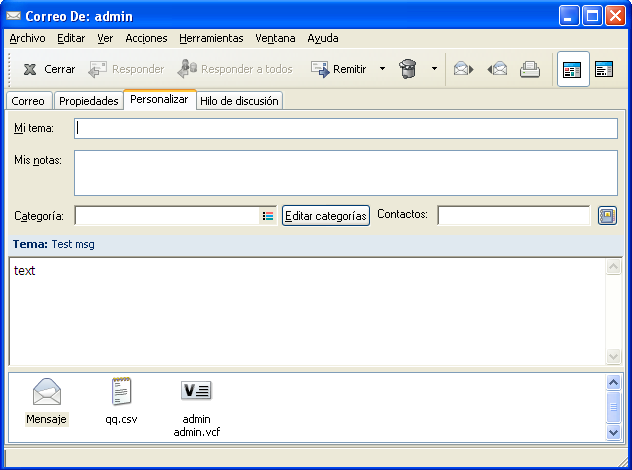This screenshot has height=470, width=632.
Task: Open the Ayuda menu
Action: [322, 38]
